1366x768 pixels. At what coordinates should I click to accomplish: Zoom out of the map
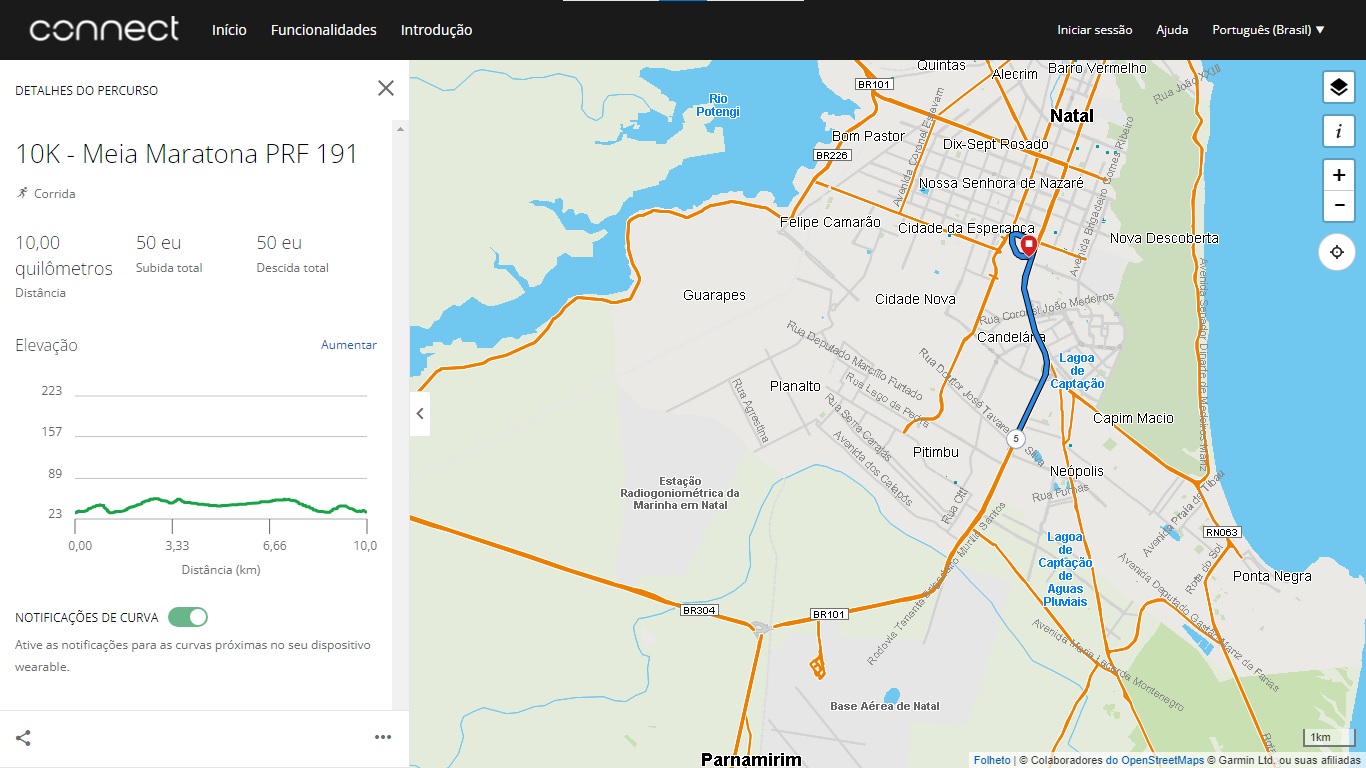1338,207
